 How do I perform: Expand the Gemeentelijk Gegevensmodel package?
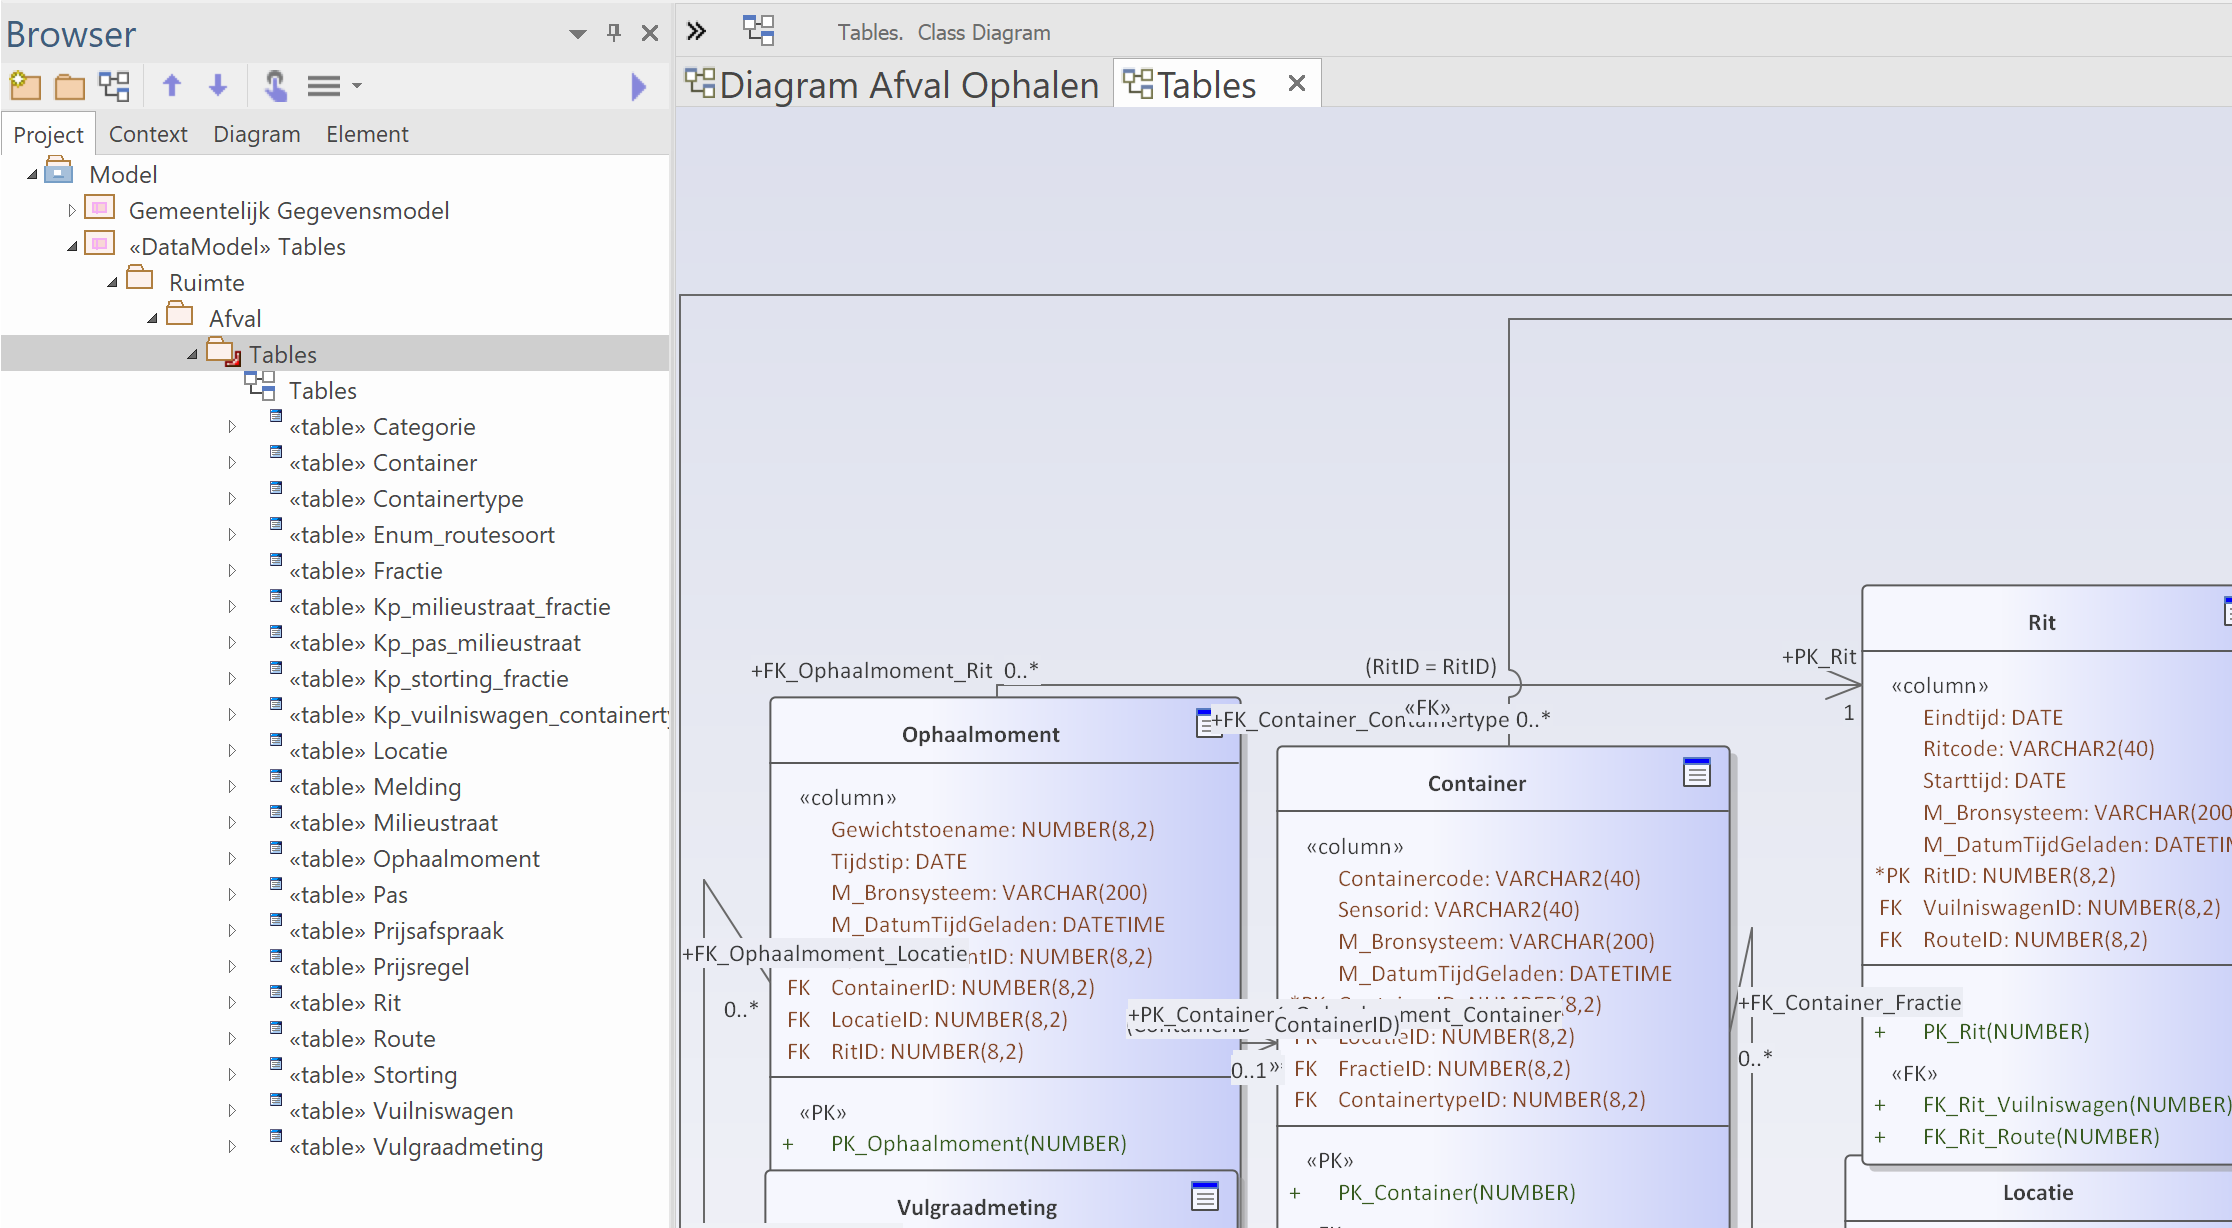pyautogui.click(x=72, y=210)
